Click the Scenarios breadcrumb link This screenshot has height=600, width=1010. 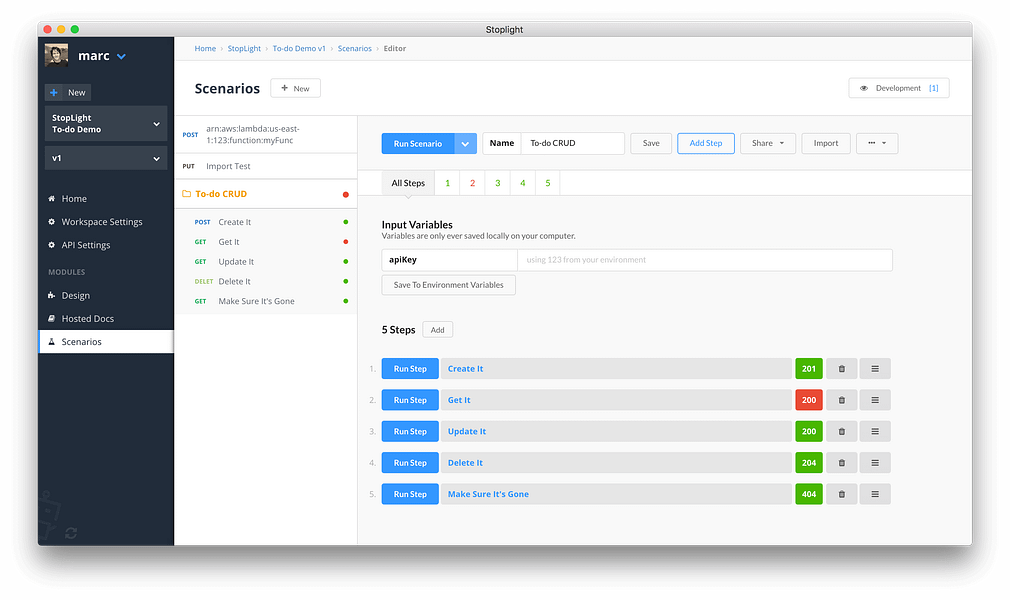pyautogui.click(x=354, y=48)
